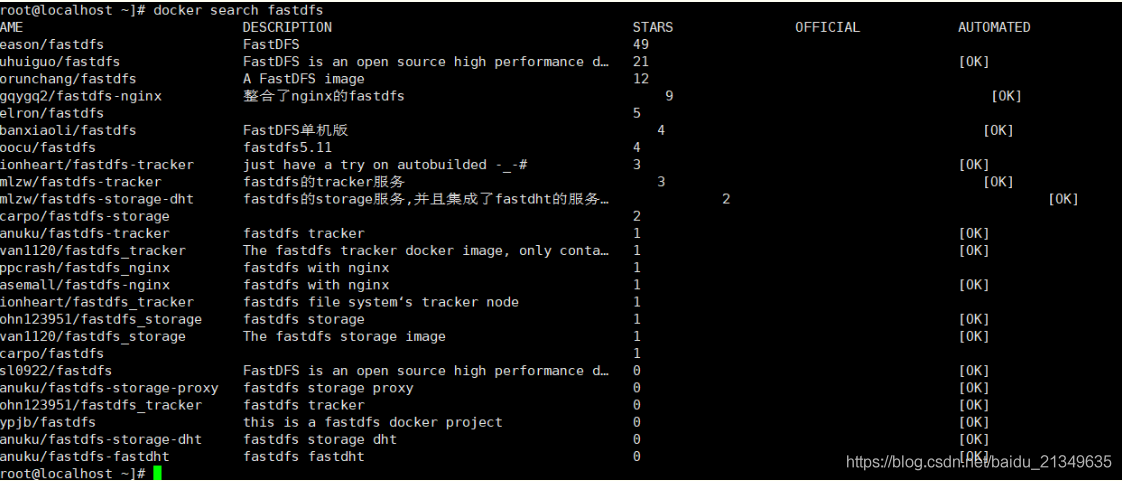
Task: Click the ypjb/fastdfs image name
Action: pos(48,422)
